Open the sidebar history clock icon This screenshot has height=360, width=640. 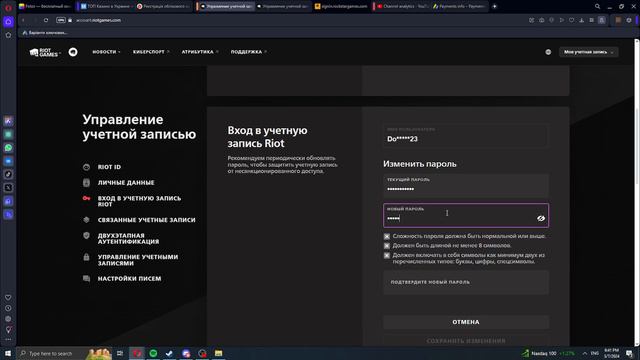8,308
